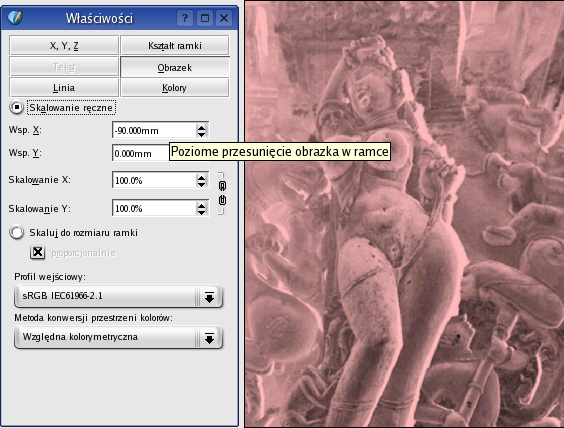
Task: Click the Skalowanie X field
Action: coord(154,180)
